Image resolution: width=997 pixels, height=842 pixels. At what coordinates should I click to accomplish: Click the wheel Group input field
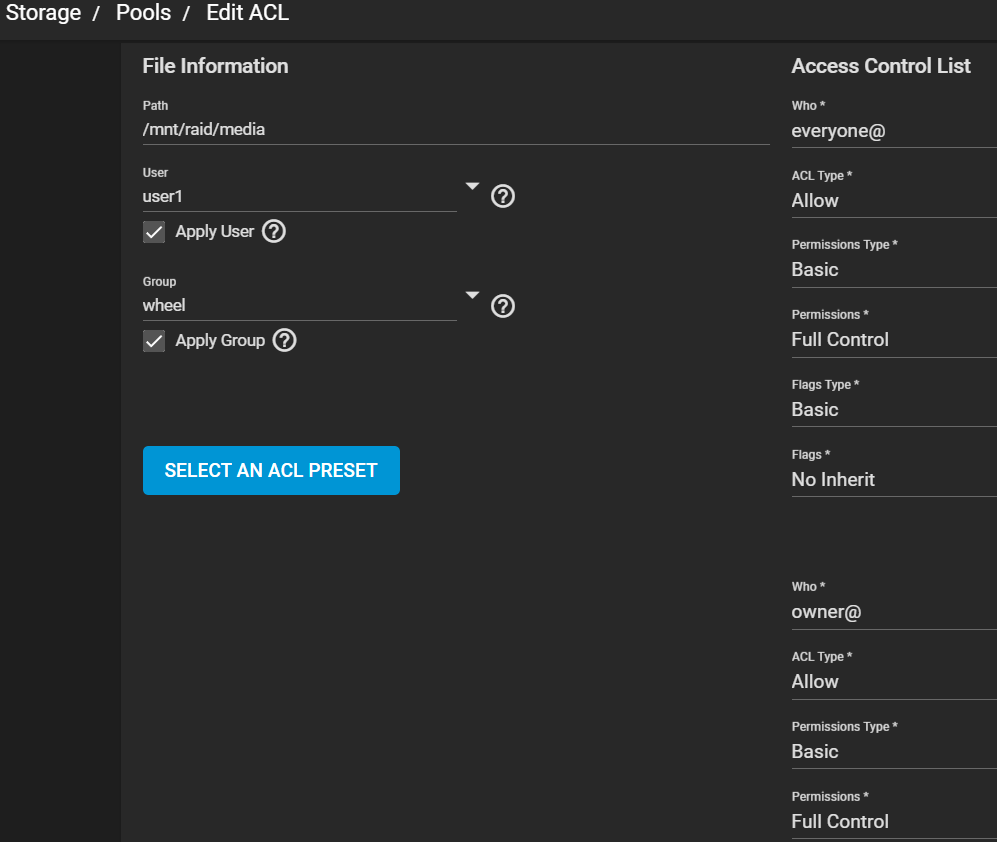299,306
